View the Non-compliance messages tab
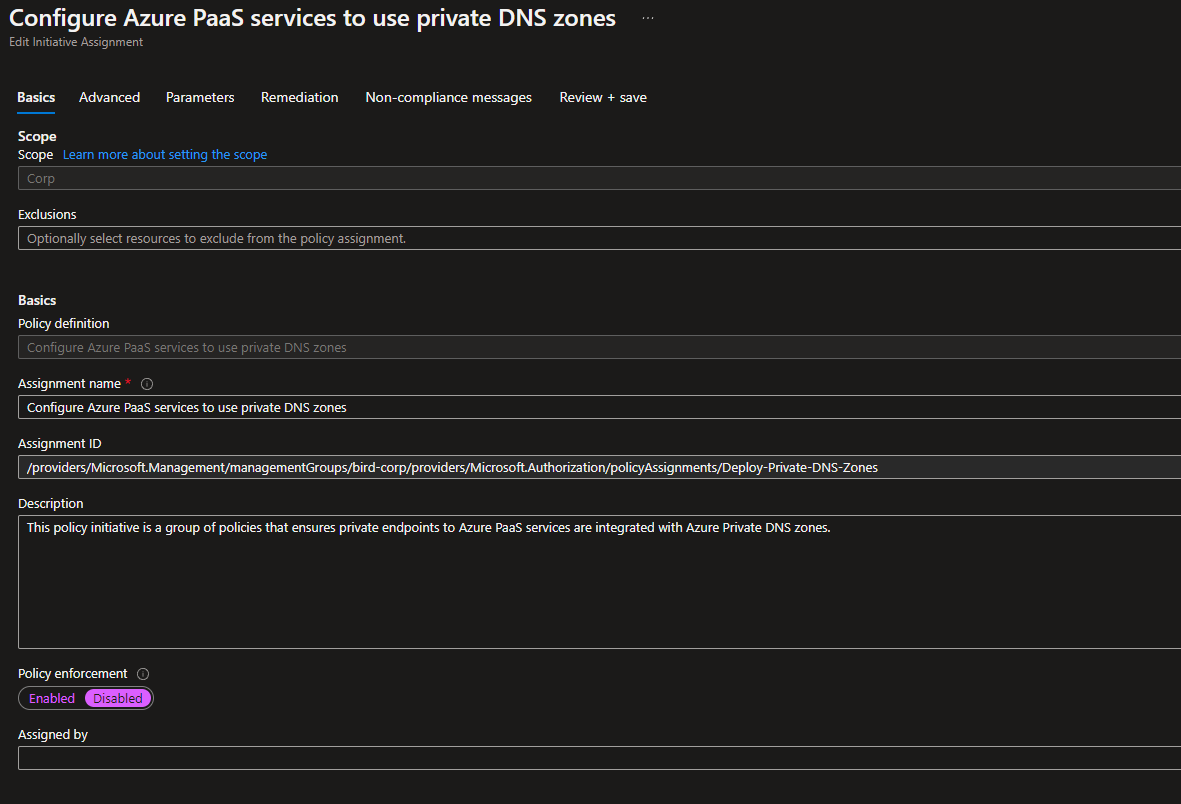Image resolution: width=1181 pixels, height=804 pixels. point(448,97)
